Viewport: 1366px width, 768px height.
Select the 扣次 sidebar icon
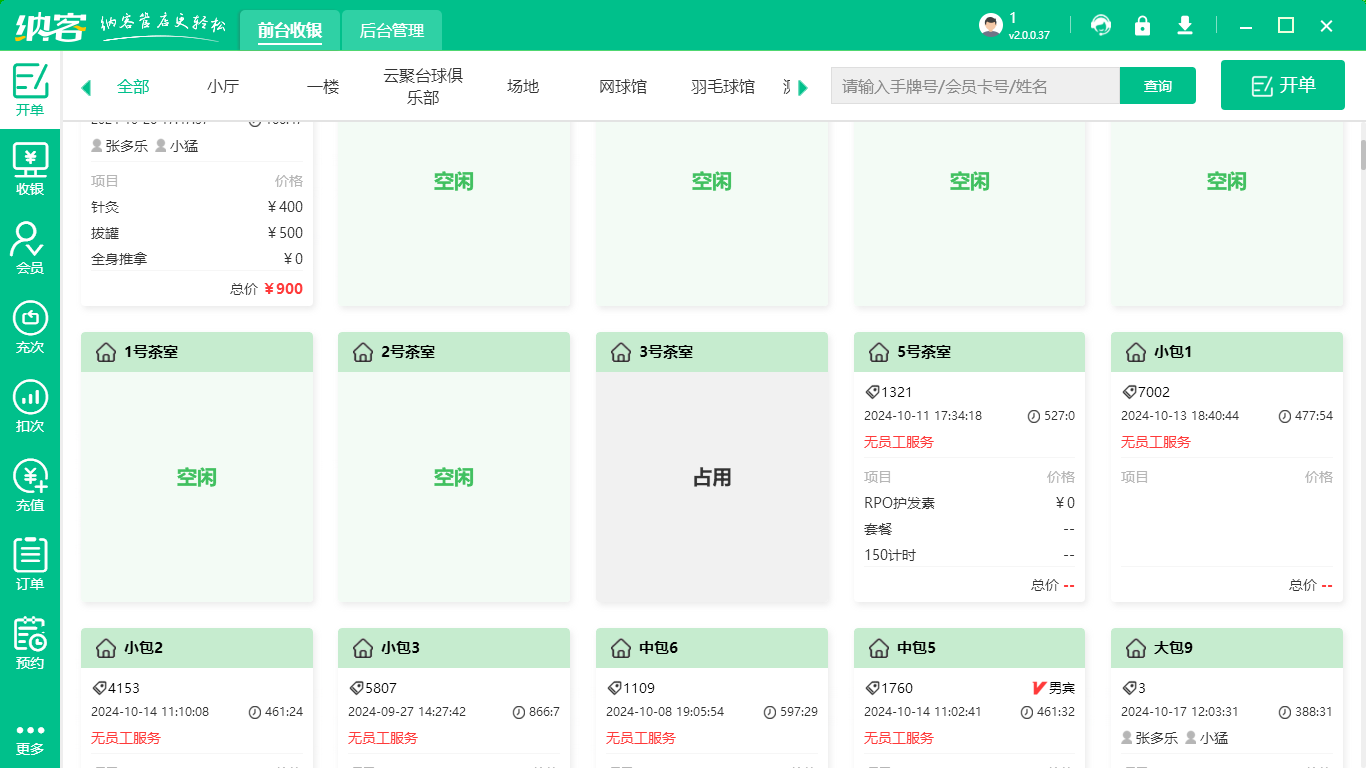pos(30,407)
